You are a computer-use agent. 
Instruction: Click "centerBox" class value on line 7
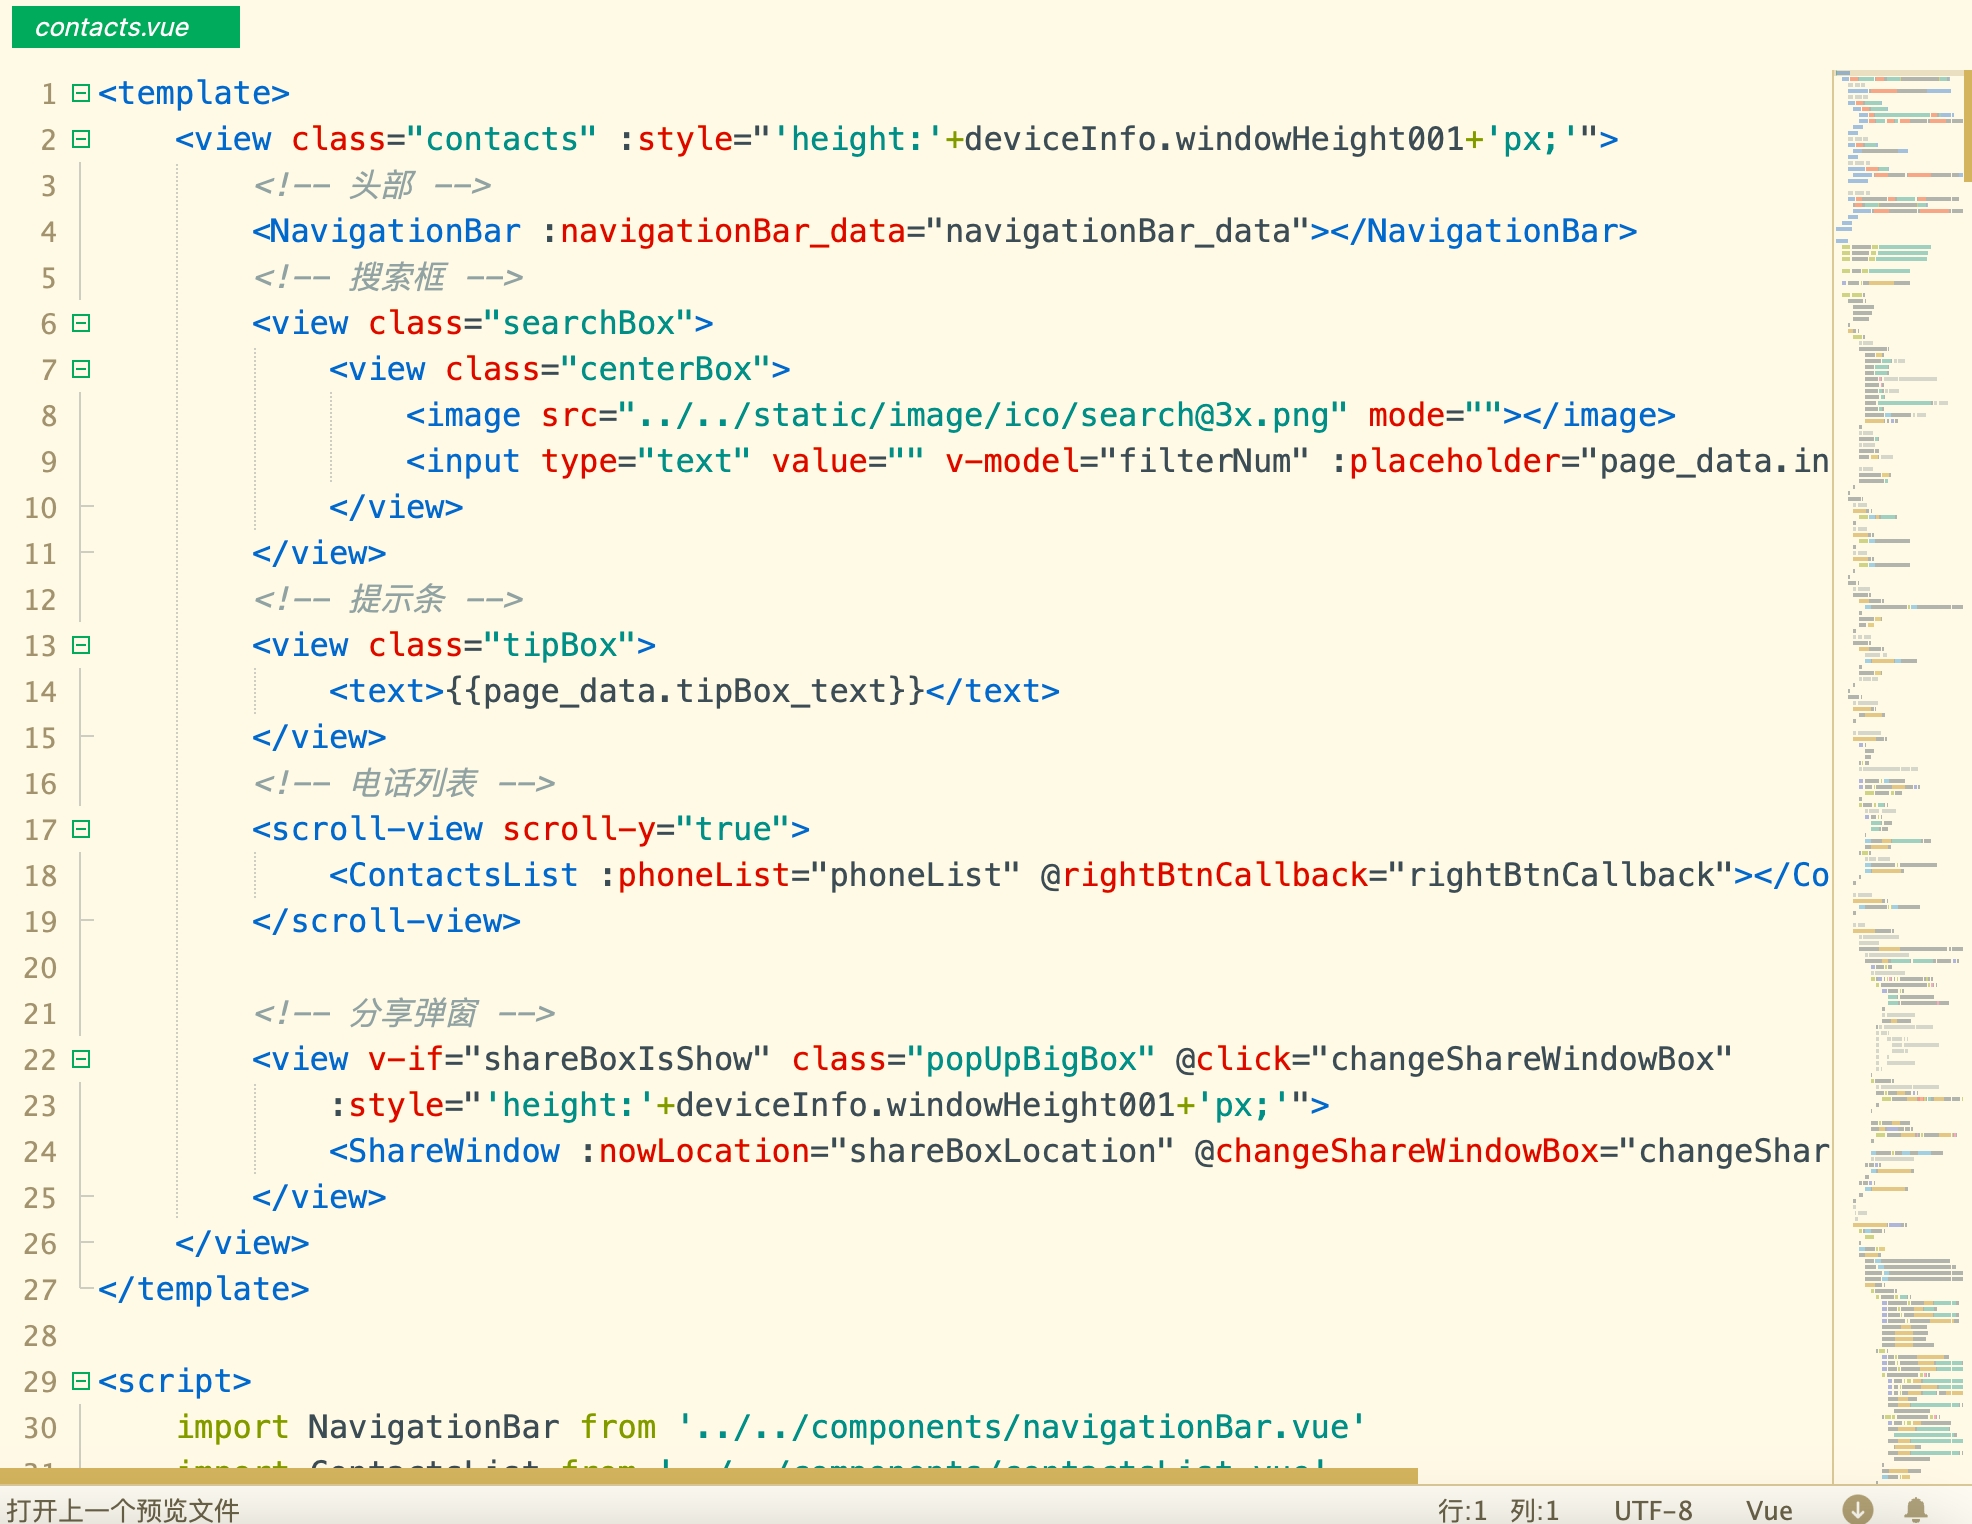[x=665, y=369]
